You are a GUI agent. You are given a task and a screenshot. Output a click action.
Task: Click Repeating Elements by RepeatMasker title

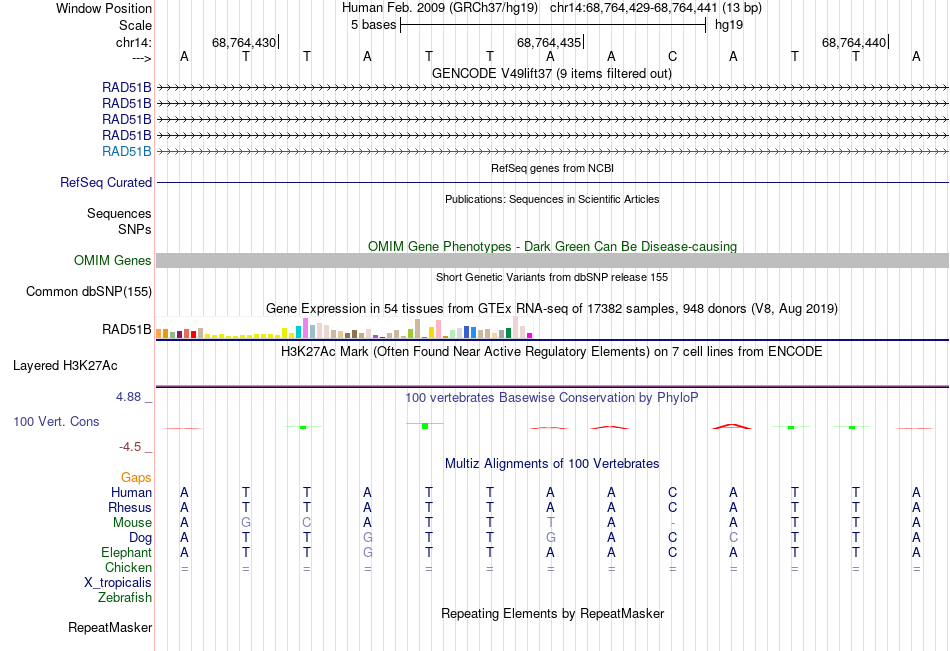point(552,613)
